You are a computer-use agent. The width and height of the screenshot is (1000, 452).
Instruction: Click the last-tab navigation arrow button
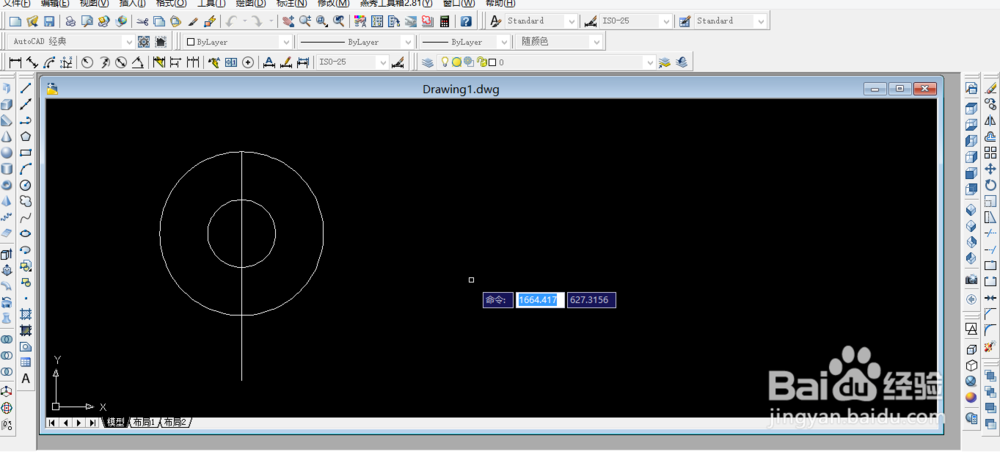93,422
